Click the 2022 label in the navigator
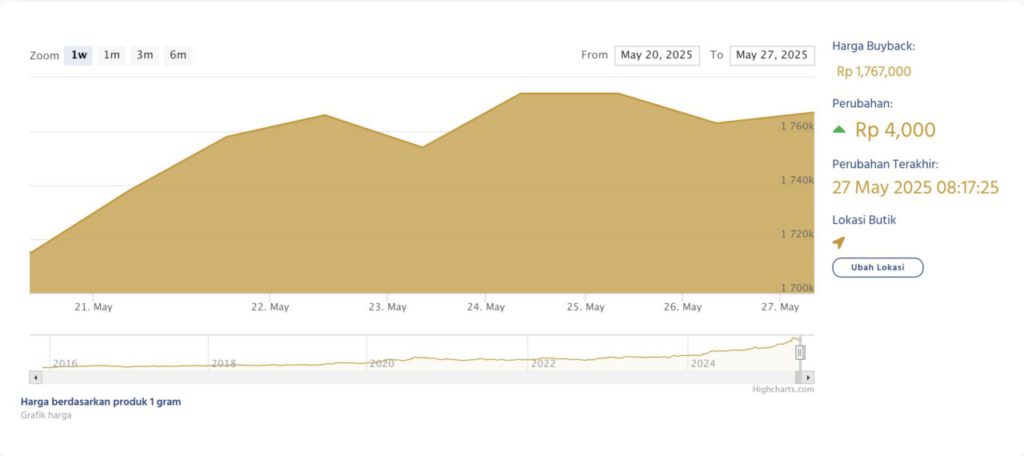 [543, 364]
